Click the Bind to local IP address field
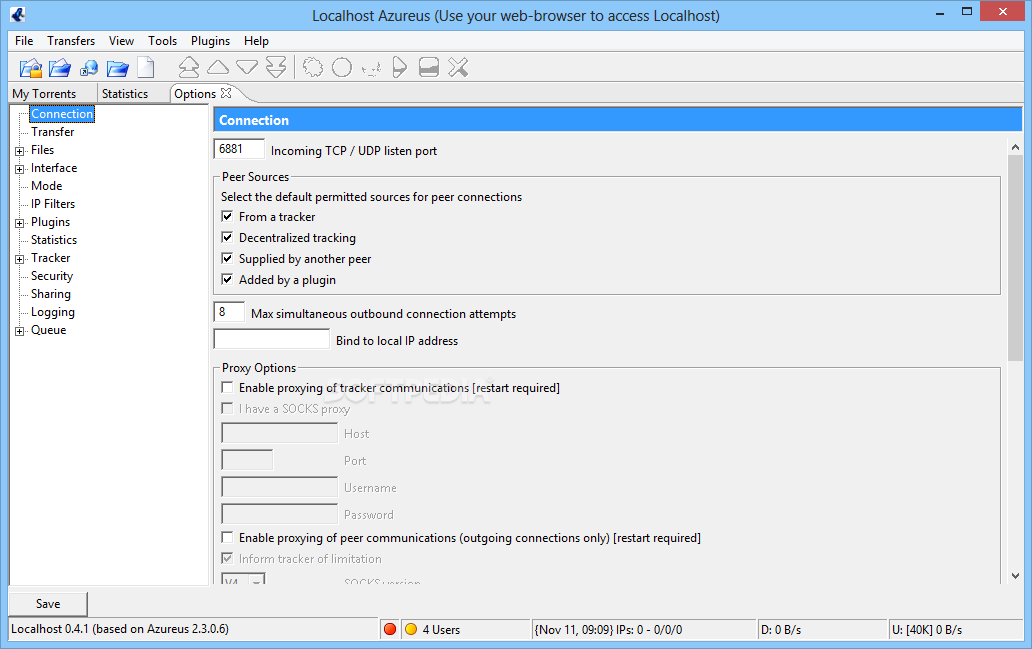The image size is (1032, 649). coord(271,339)
